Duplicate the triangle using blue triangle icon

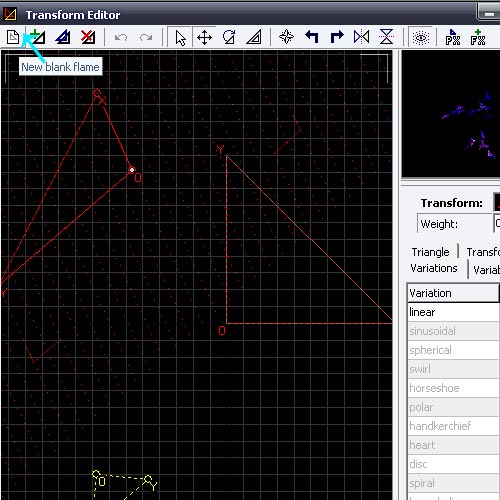[63, 37]
